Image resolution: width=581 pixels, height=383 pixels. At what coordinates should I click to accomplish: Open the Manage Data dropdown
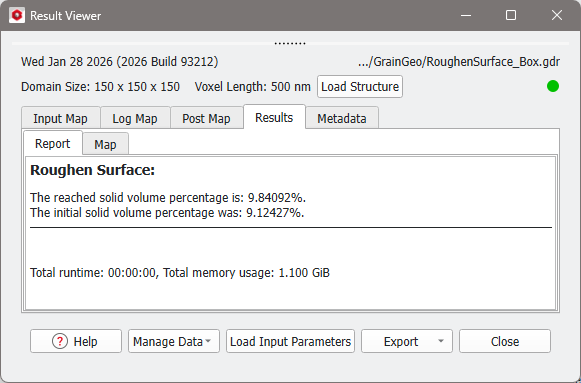174,341
